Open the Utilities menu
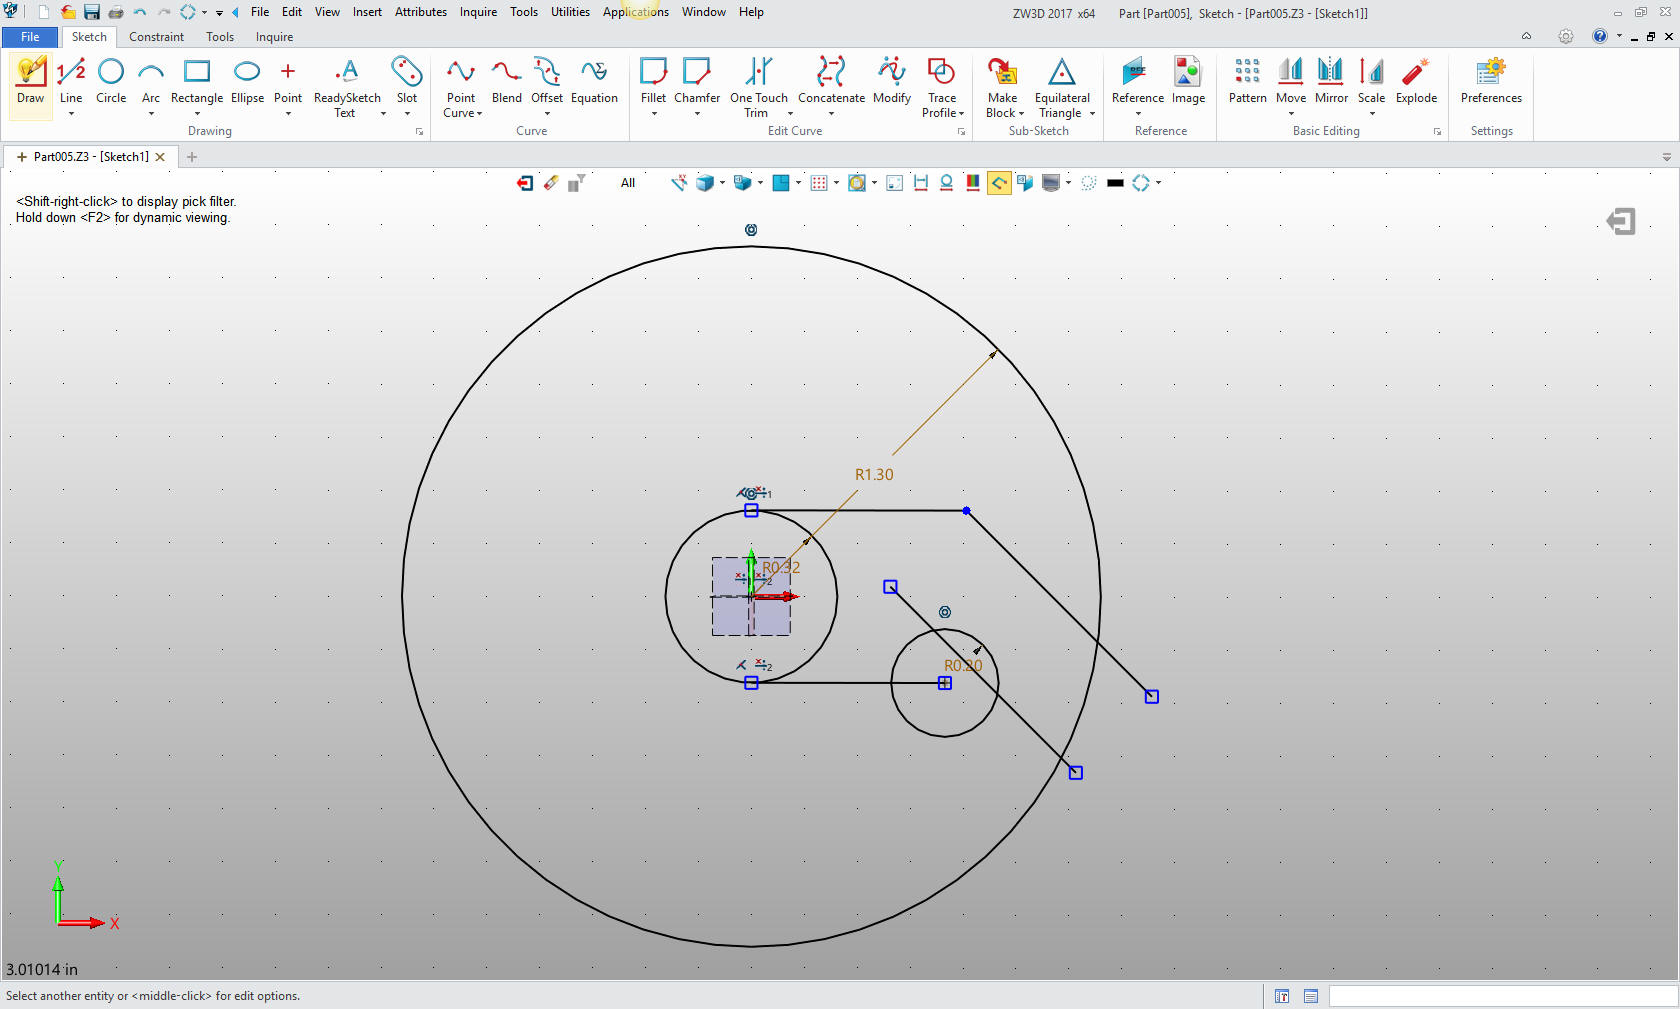The height and width of the screenshot is (1009, 1680). coord(570,12)
